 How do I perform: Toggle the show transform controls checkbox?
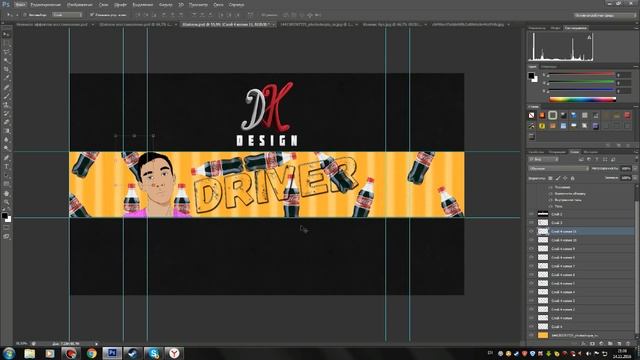pos(92,15)
